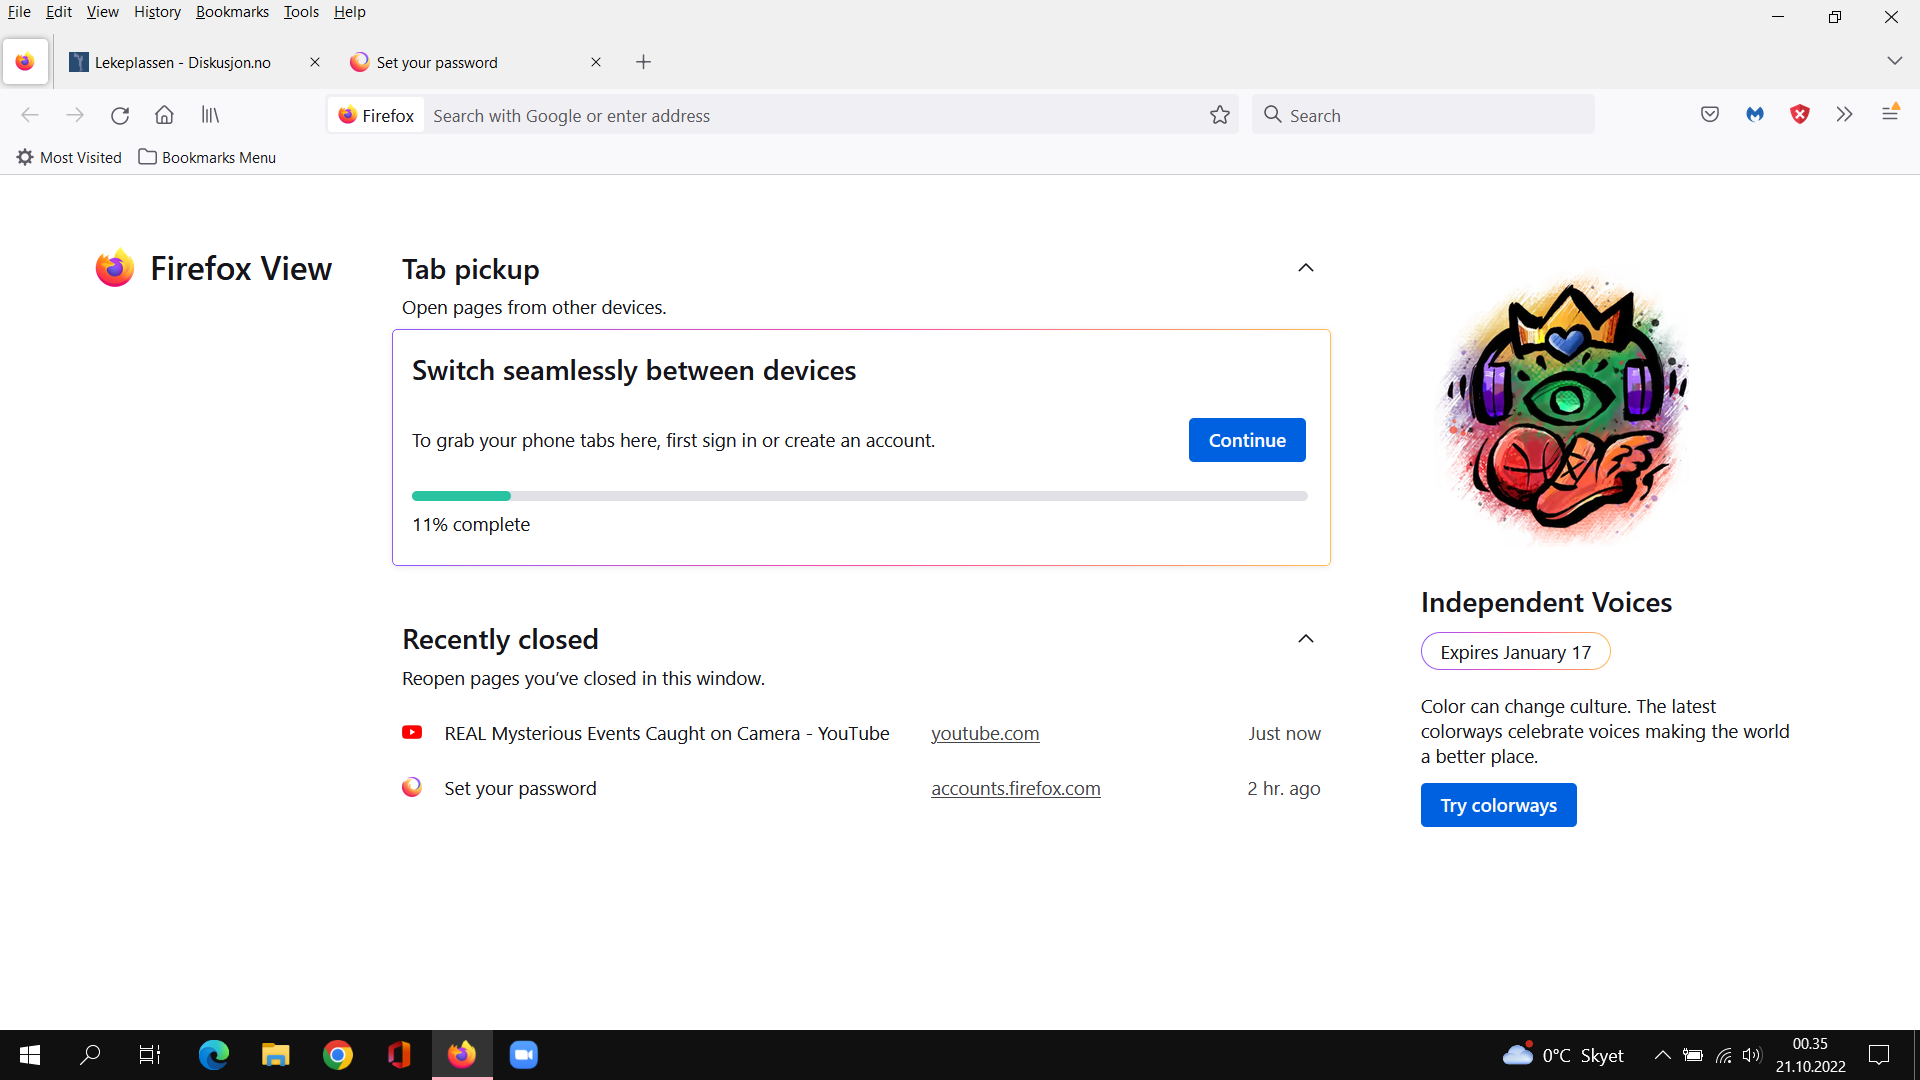The height and width of the screenshot is (1080, 1920).
Task: Click the battery status icon
Action: 1693,1055
